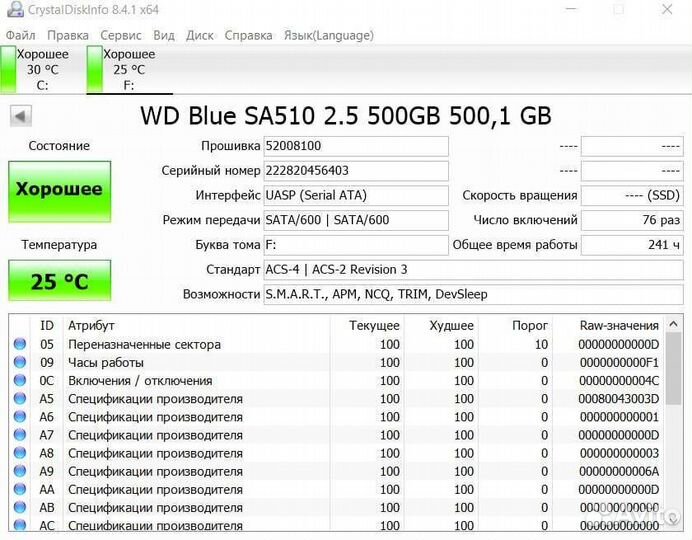This screenshot has width=692, height=540.
Task: Click the green Хорошее health status button
Action: pos(60,191)
